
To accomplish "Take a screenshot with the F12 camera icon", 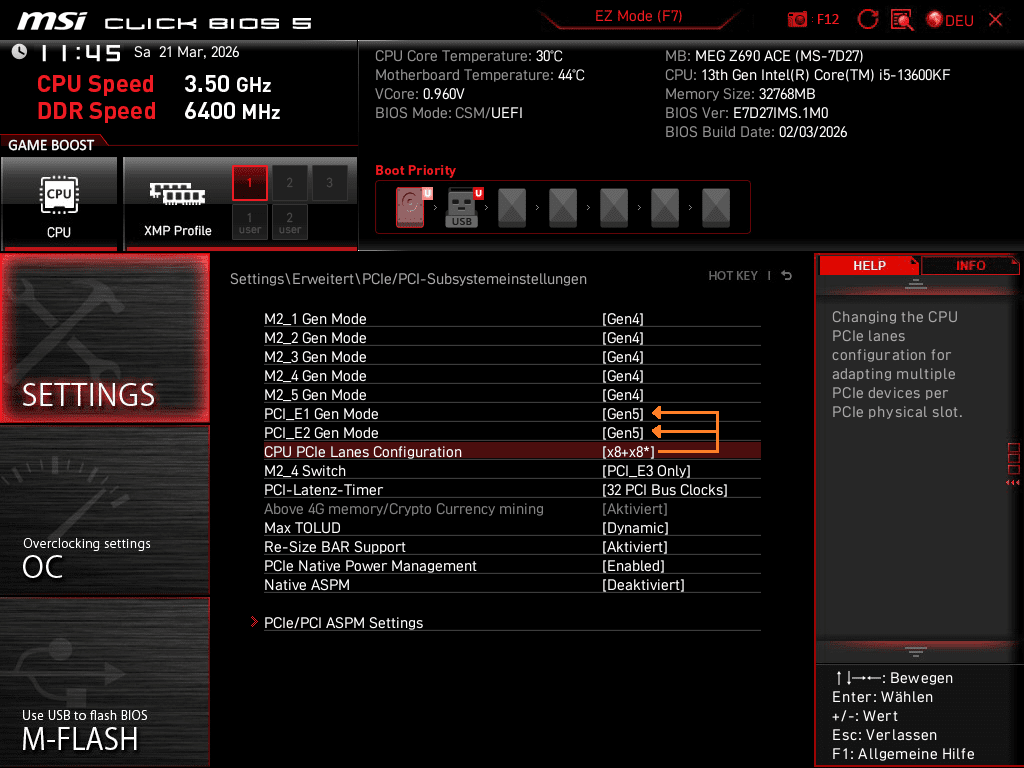I will [x=797, y=20].
